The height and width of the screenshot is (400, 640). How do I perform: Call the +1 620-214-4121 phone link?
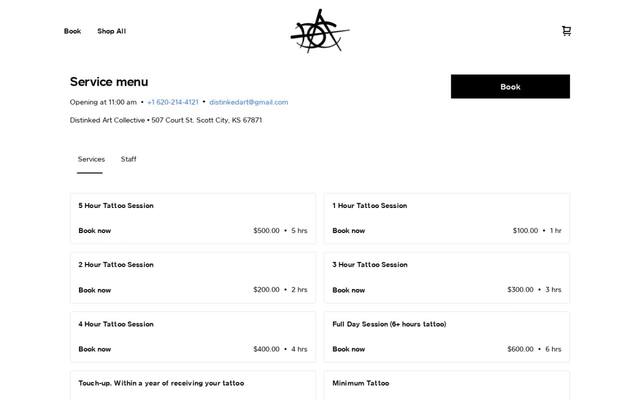tap(173, 102)
